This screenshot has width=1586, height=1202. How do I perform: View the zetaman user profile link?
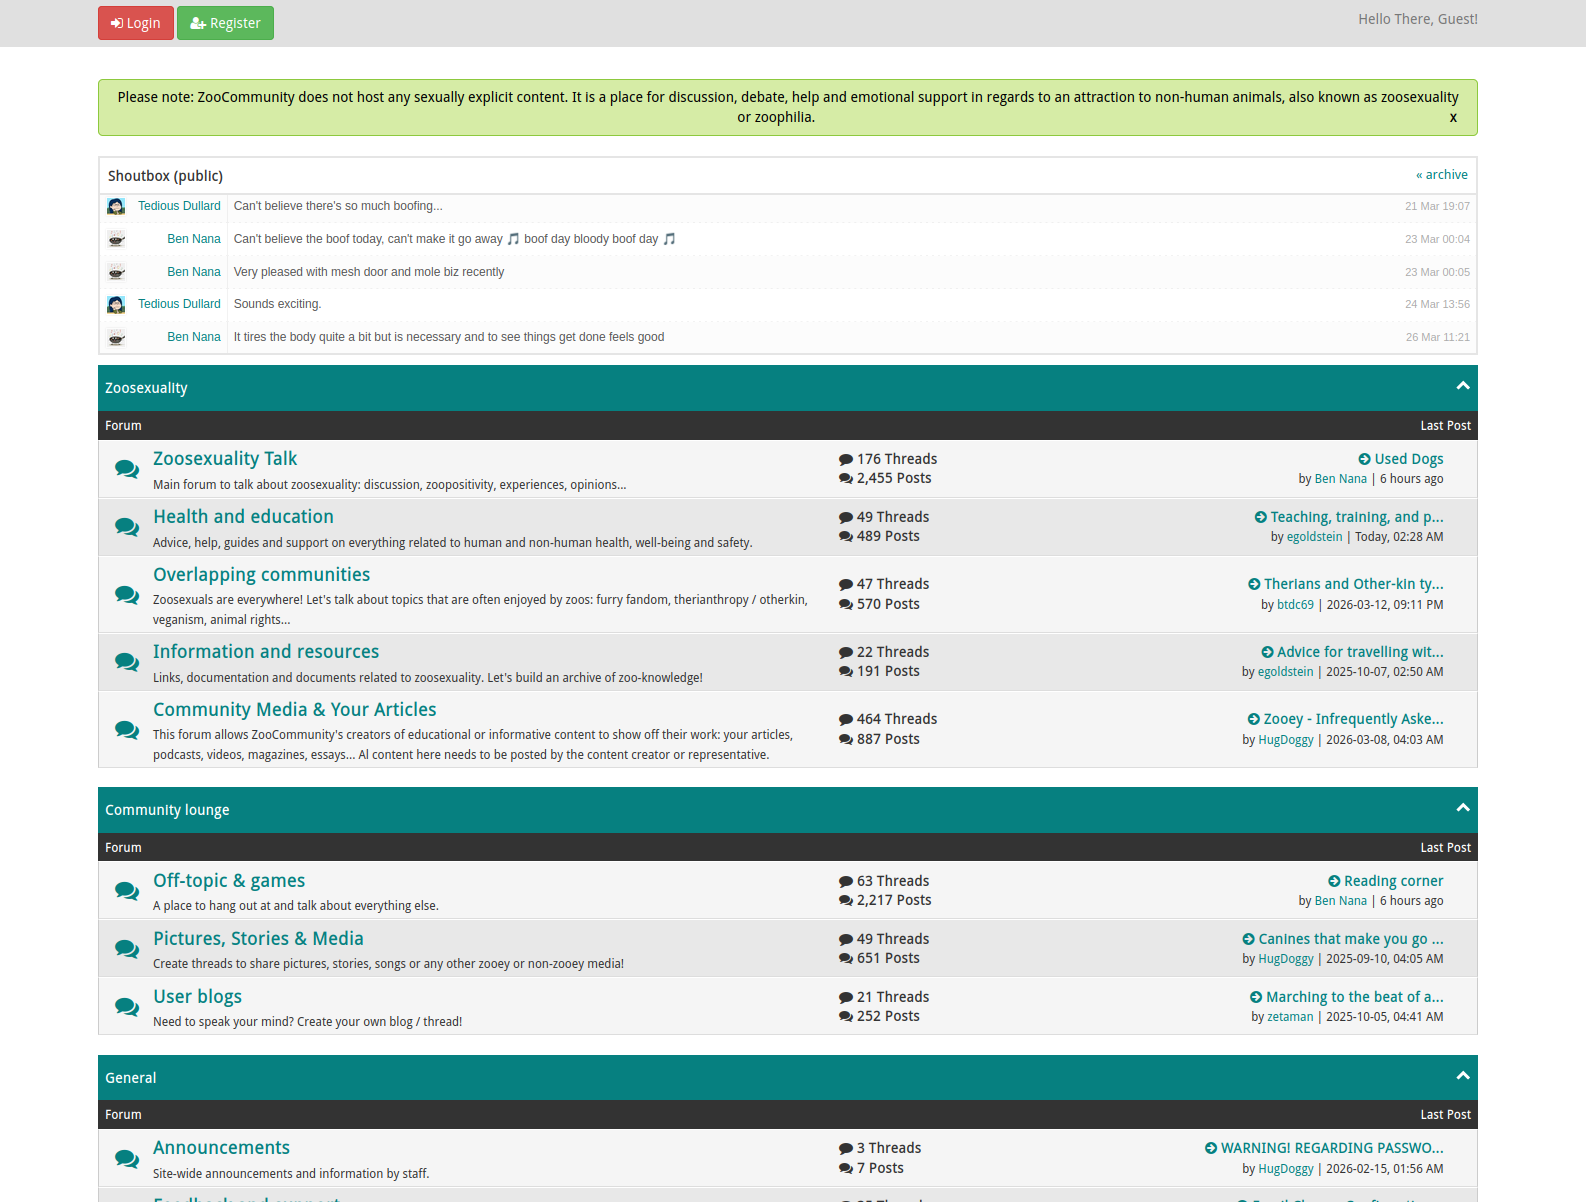pyautogui.click(x=1290, y=1017)
